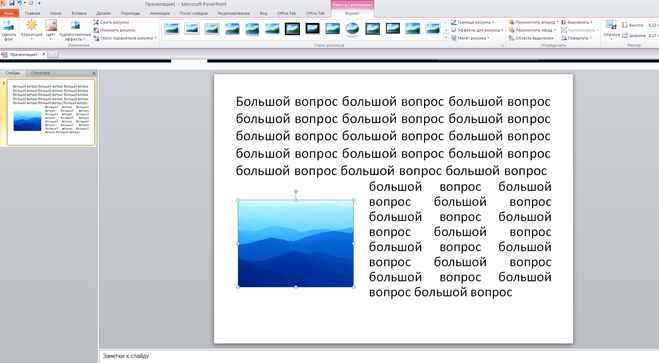The width and height of the screenshot is (659, 363).
Task: Click new document tab button
Action: point(53,55)
